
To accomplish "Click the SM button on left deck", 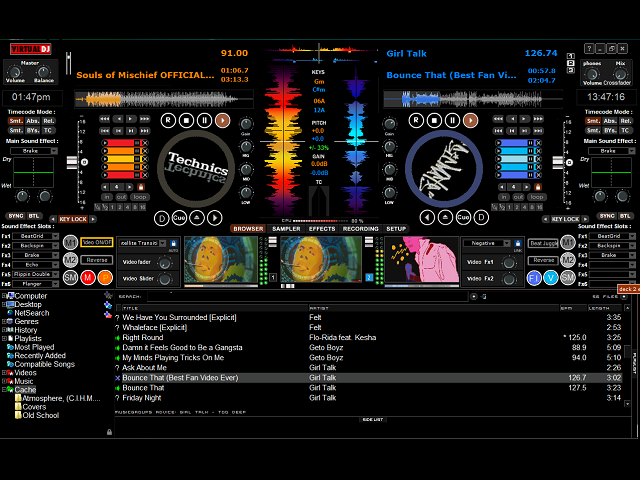I will click(x=70, y=278).
